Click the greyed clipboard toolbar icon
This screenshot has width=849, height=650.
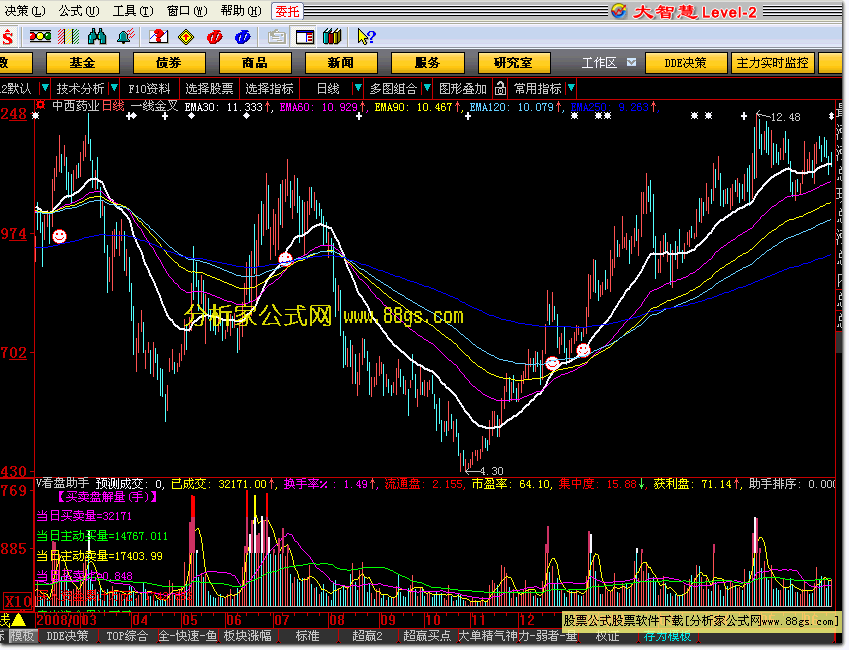[277, 37]
